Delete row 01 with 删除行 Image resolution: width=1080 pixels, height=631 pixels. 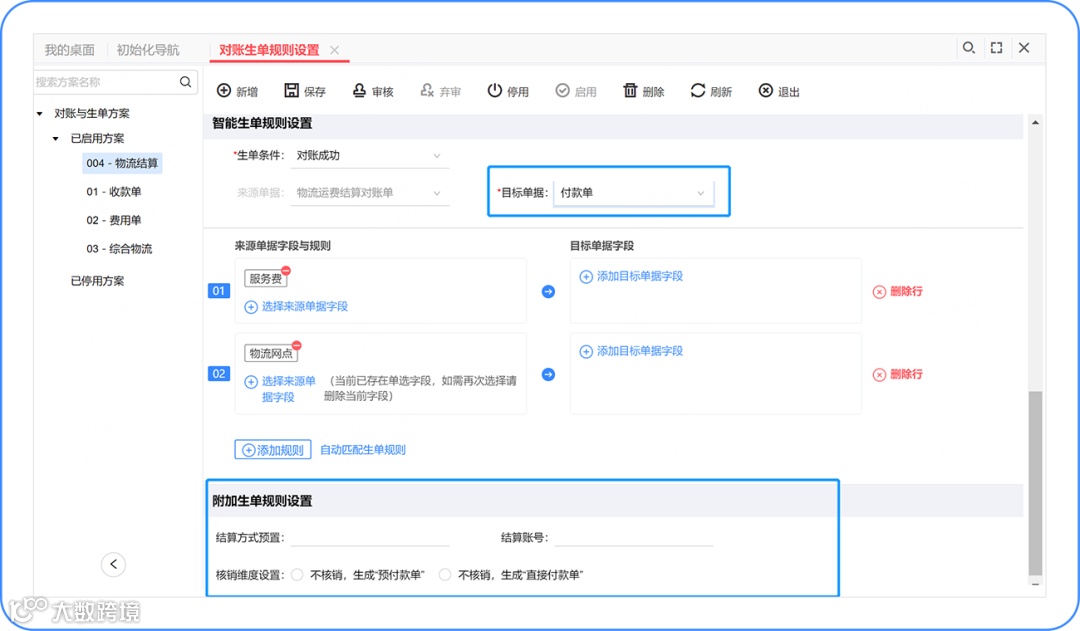[897, 291]
